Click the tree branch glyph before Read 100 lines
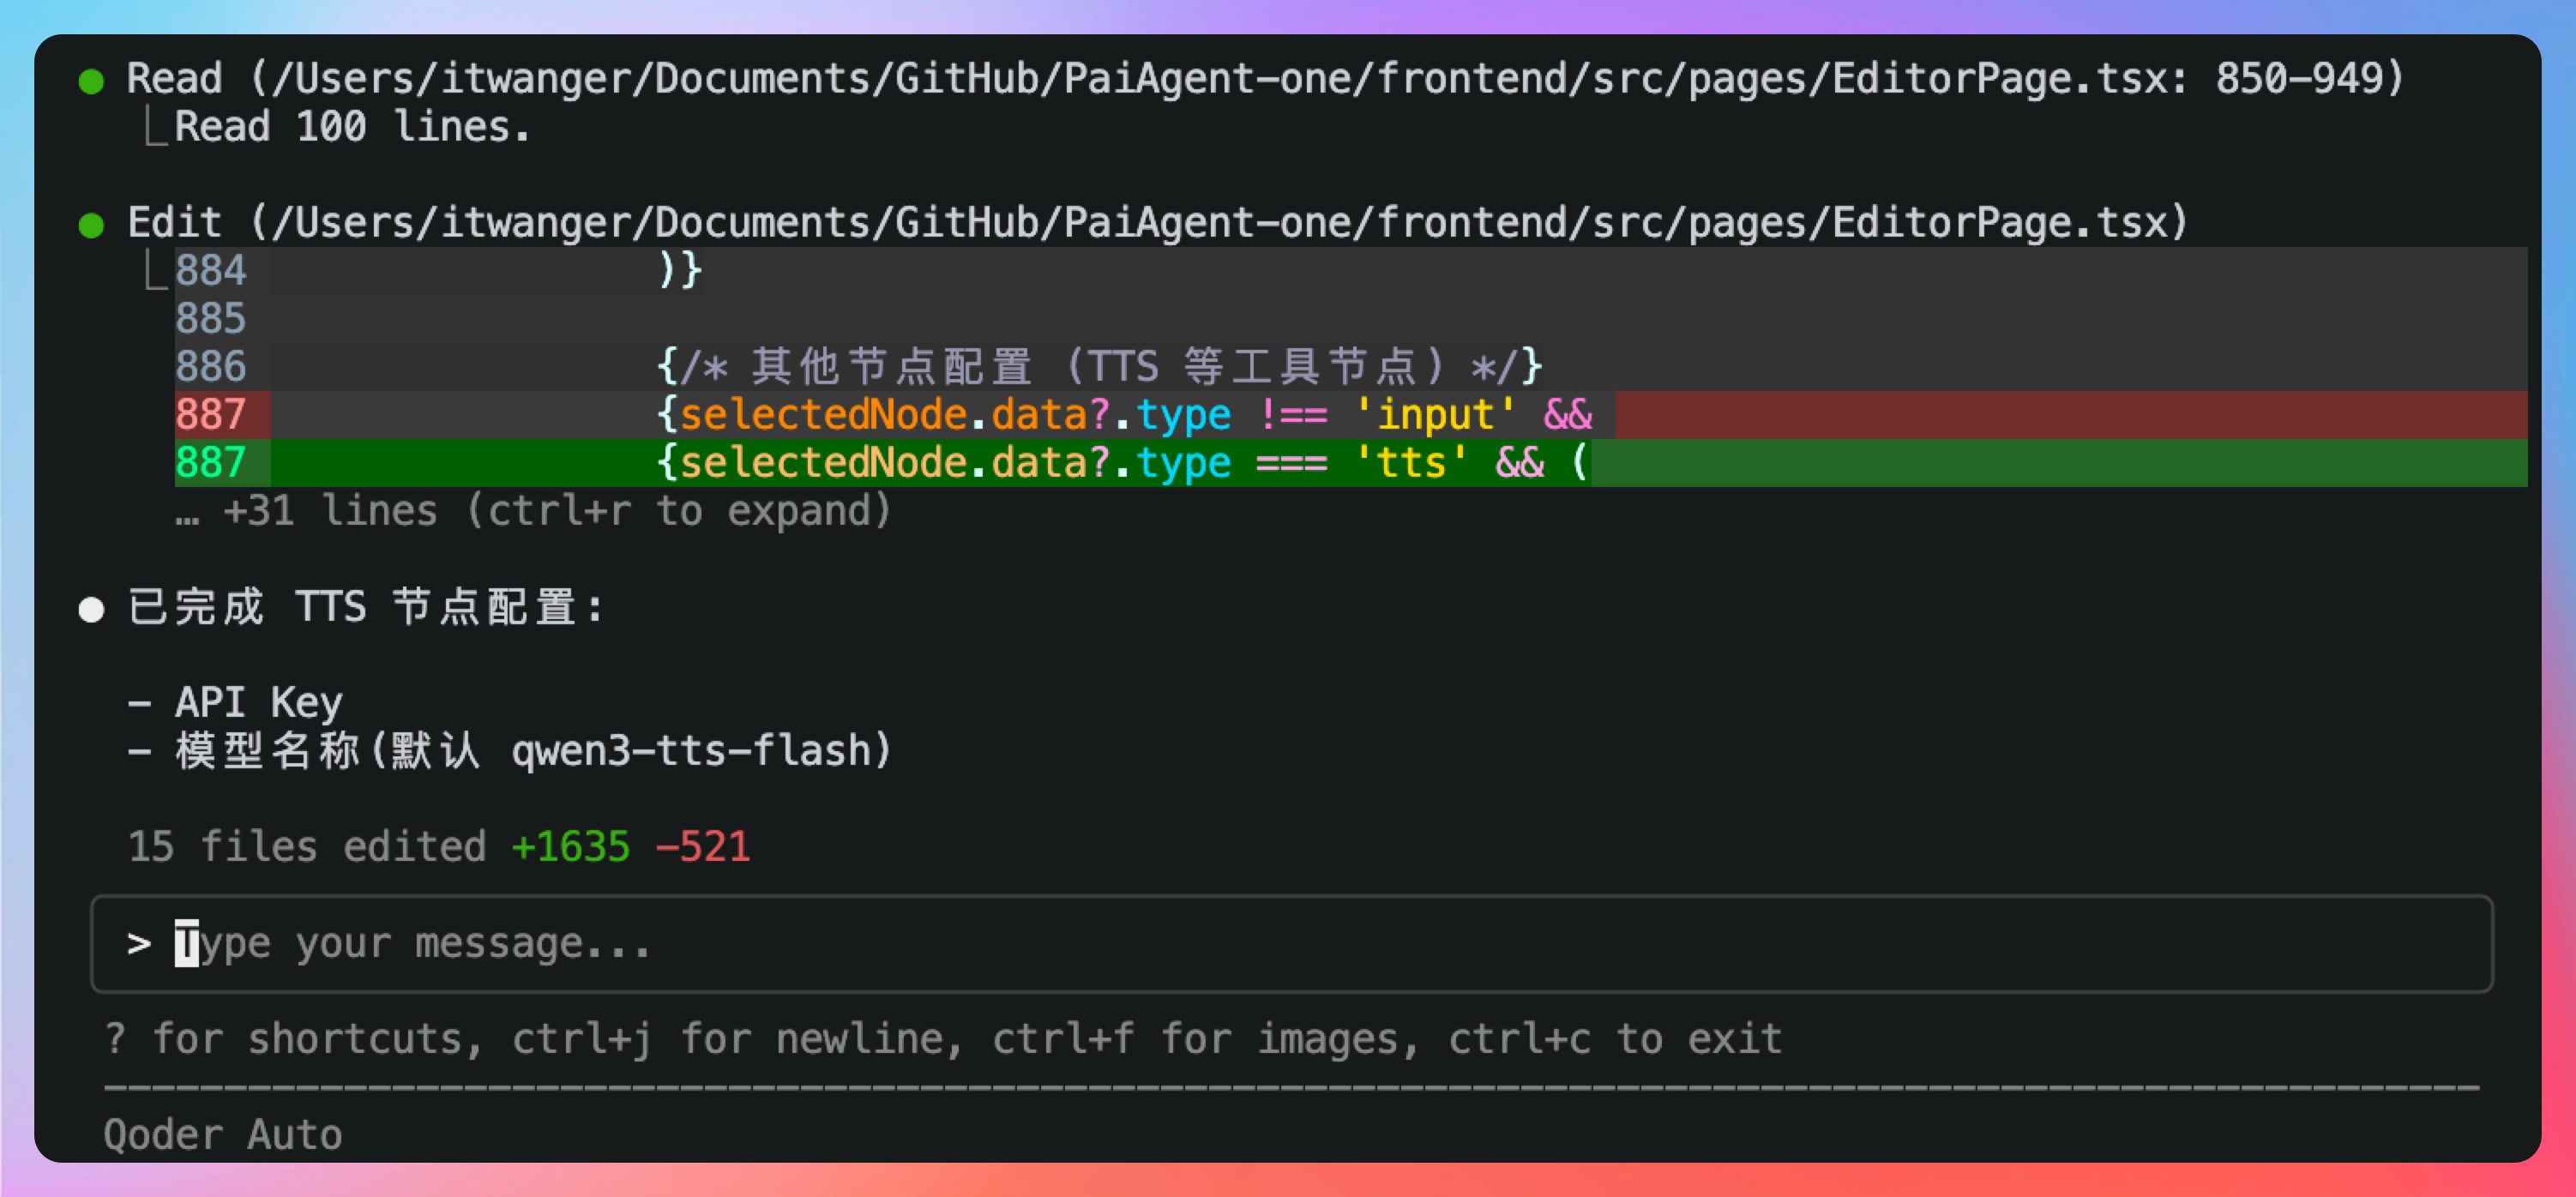The image size is (2576, 1197). coord(155,128)
